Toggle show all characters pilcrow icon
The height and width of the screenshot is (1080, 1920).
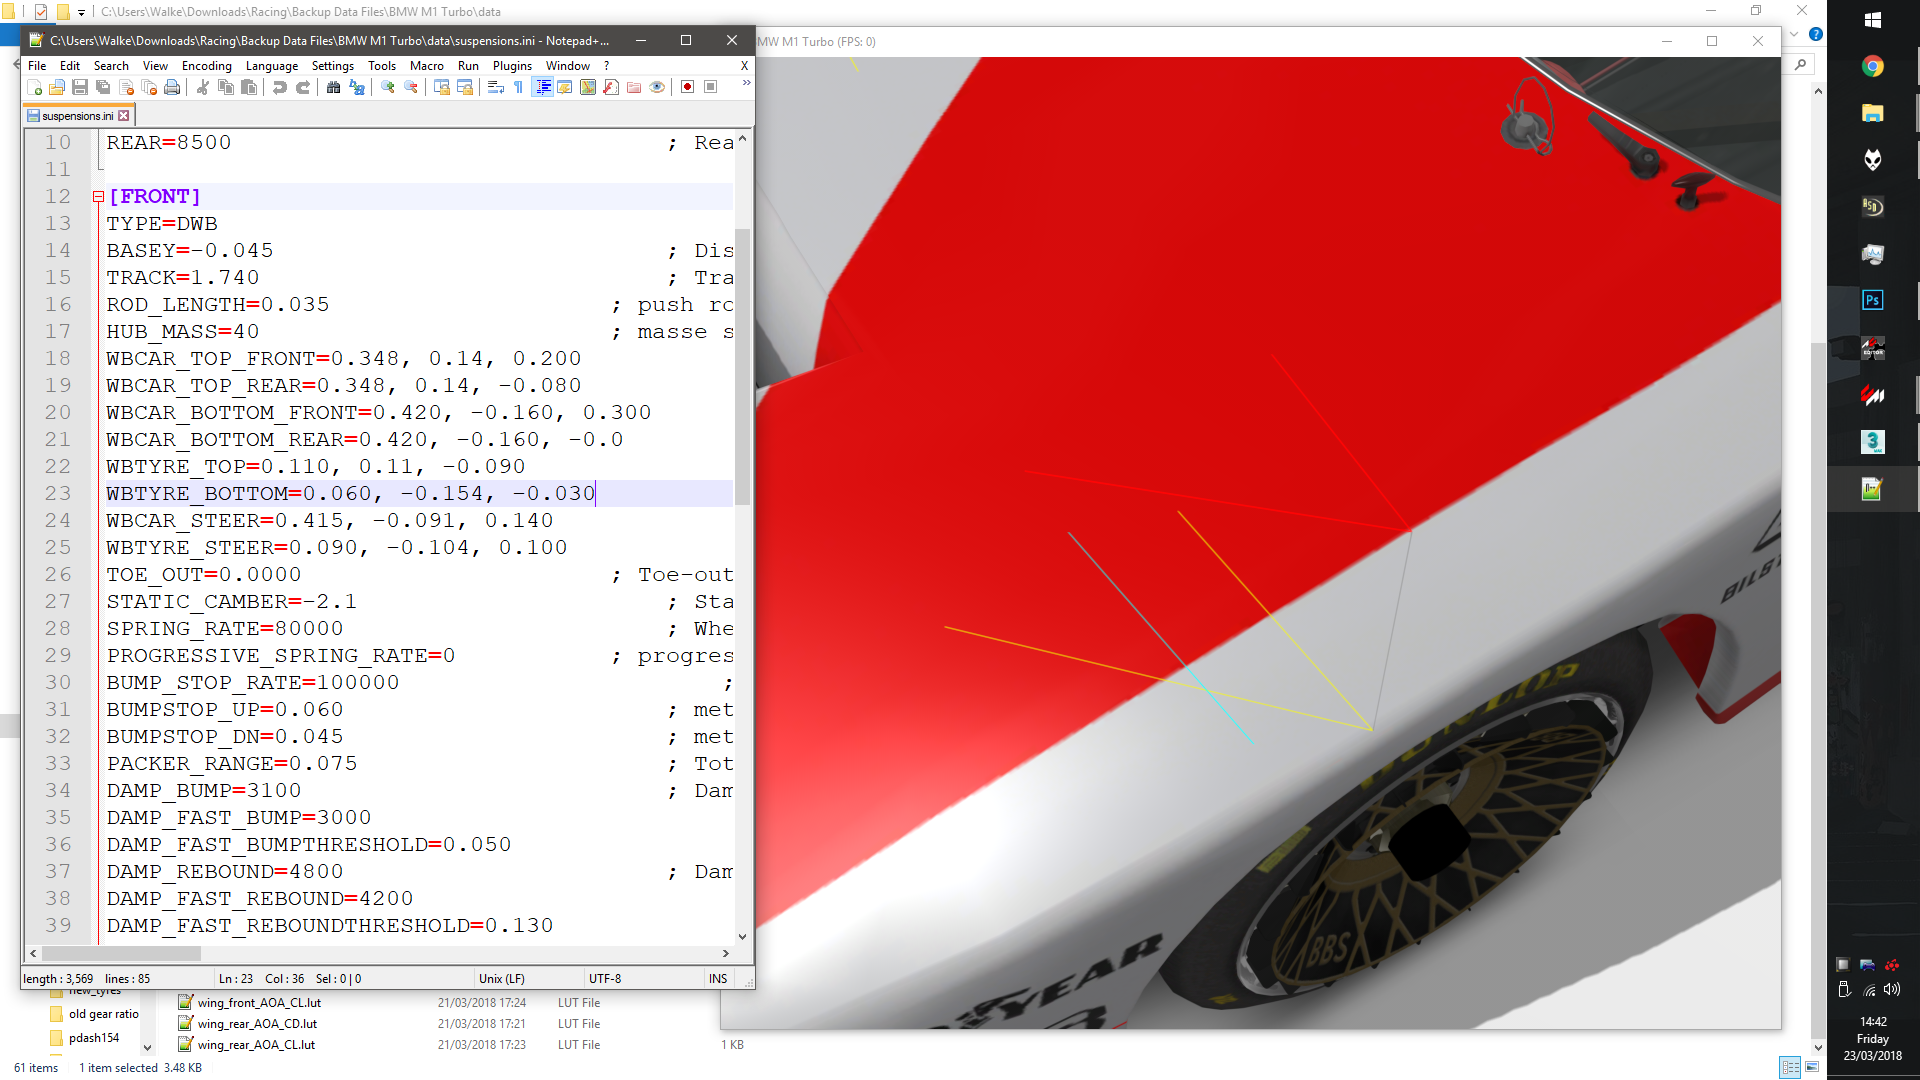pyautogui.click(x=519, y=87)
